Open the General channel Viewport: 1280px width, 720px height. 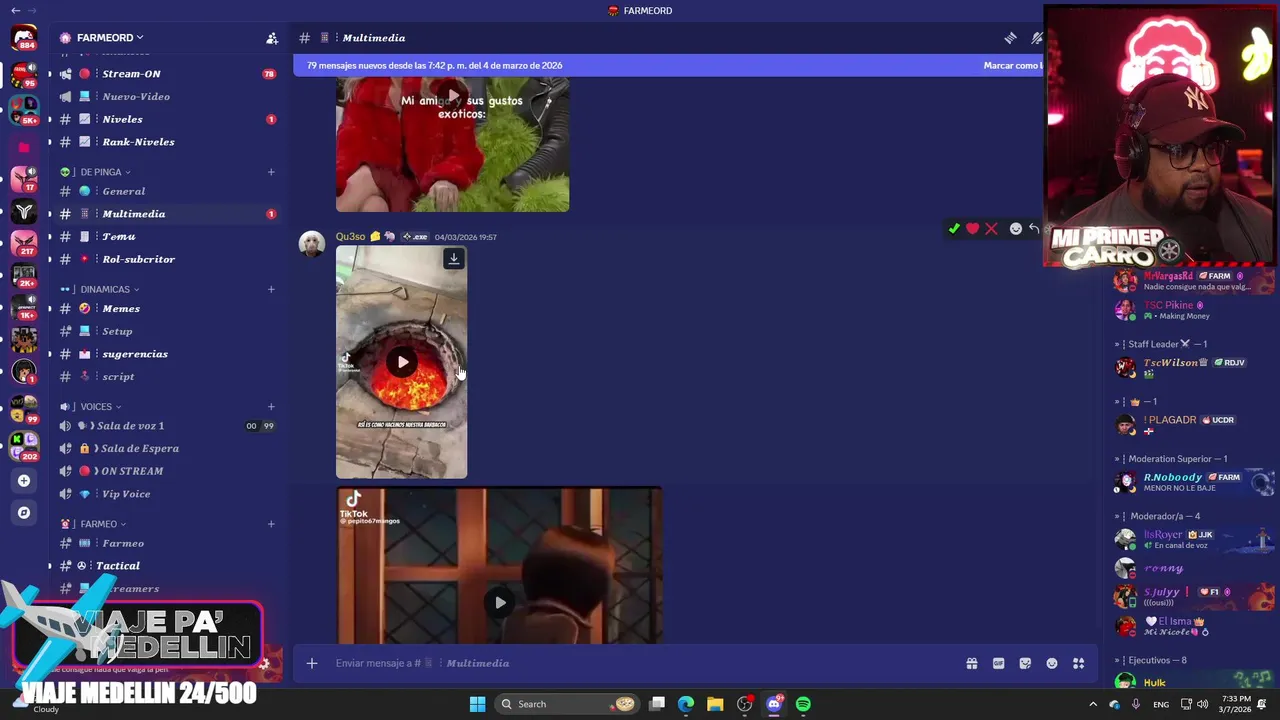[x=167, y=191]
